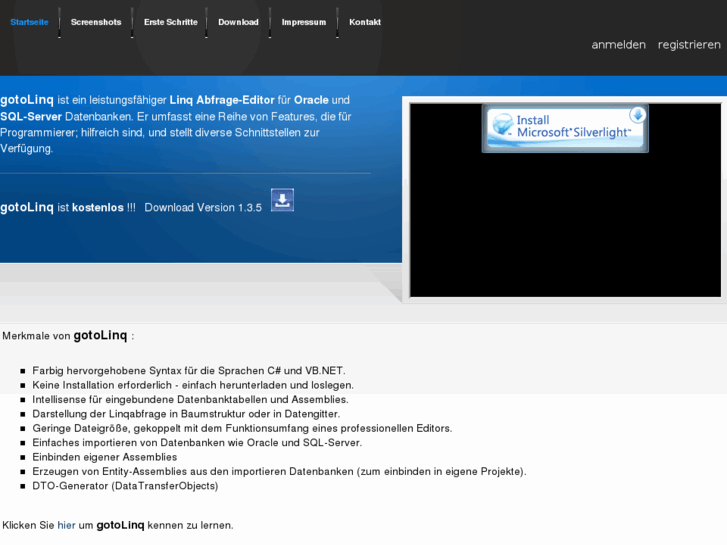727x545 pixels.
Task: Click 'Intellisense für eingebundene Datenbanktabellen' line
Action: point(190,399)
